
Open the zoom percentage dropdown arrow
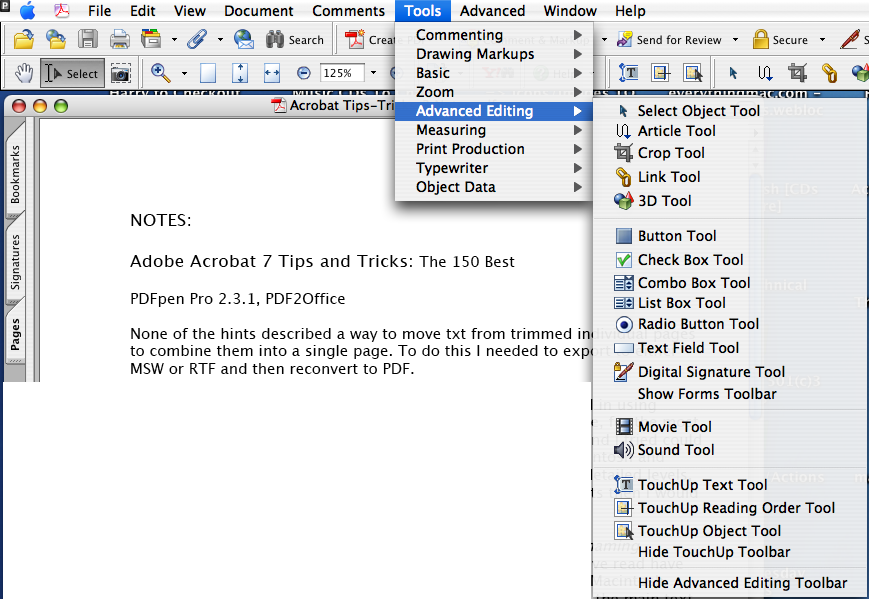click(x=373, y=73)
